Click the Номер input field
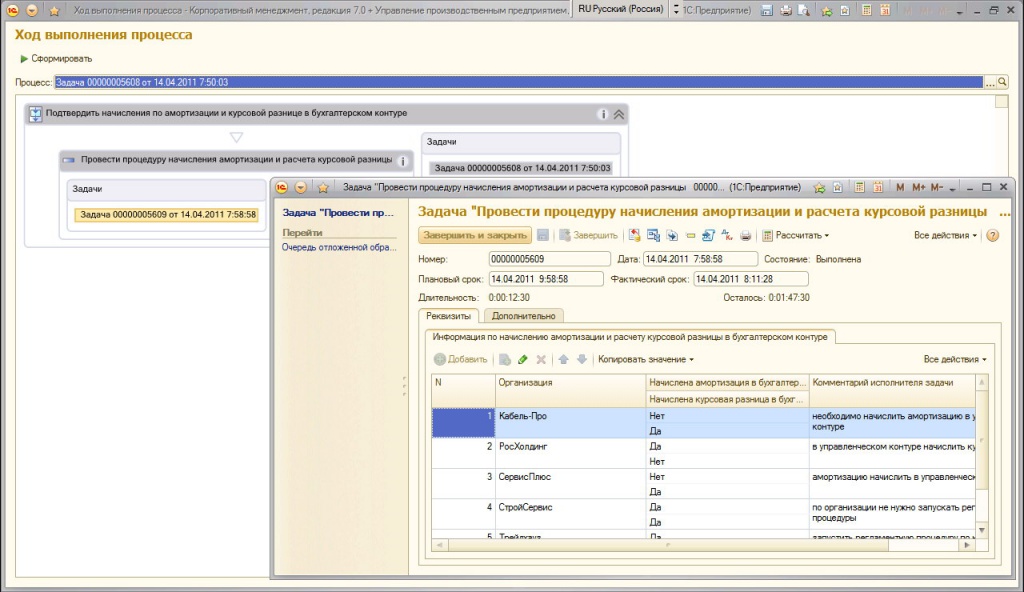 click(x=549, y=259)
